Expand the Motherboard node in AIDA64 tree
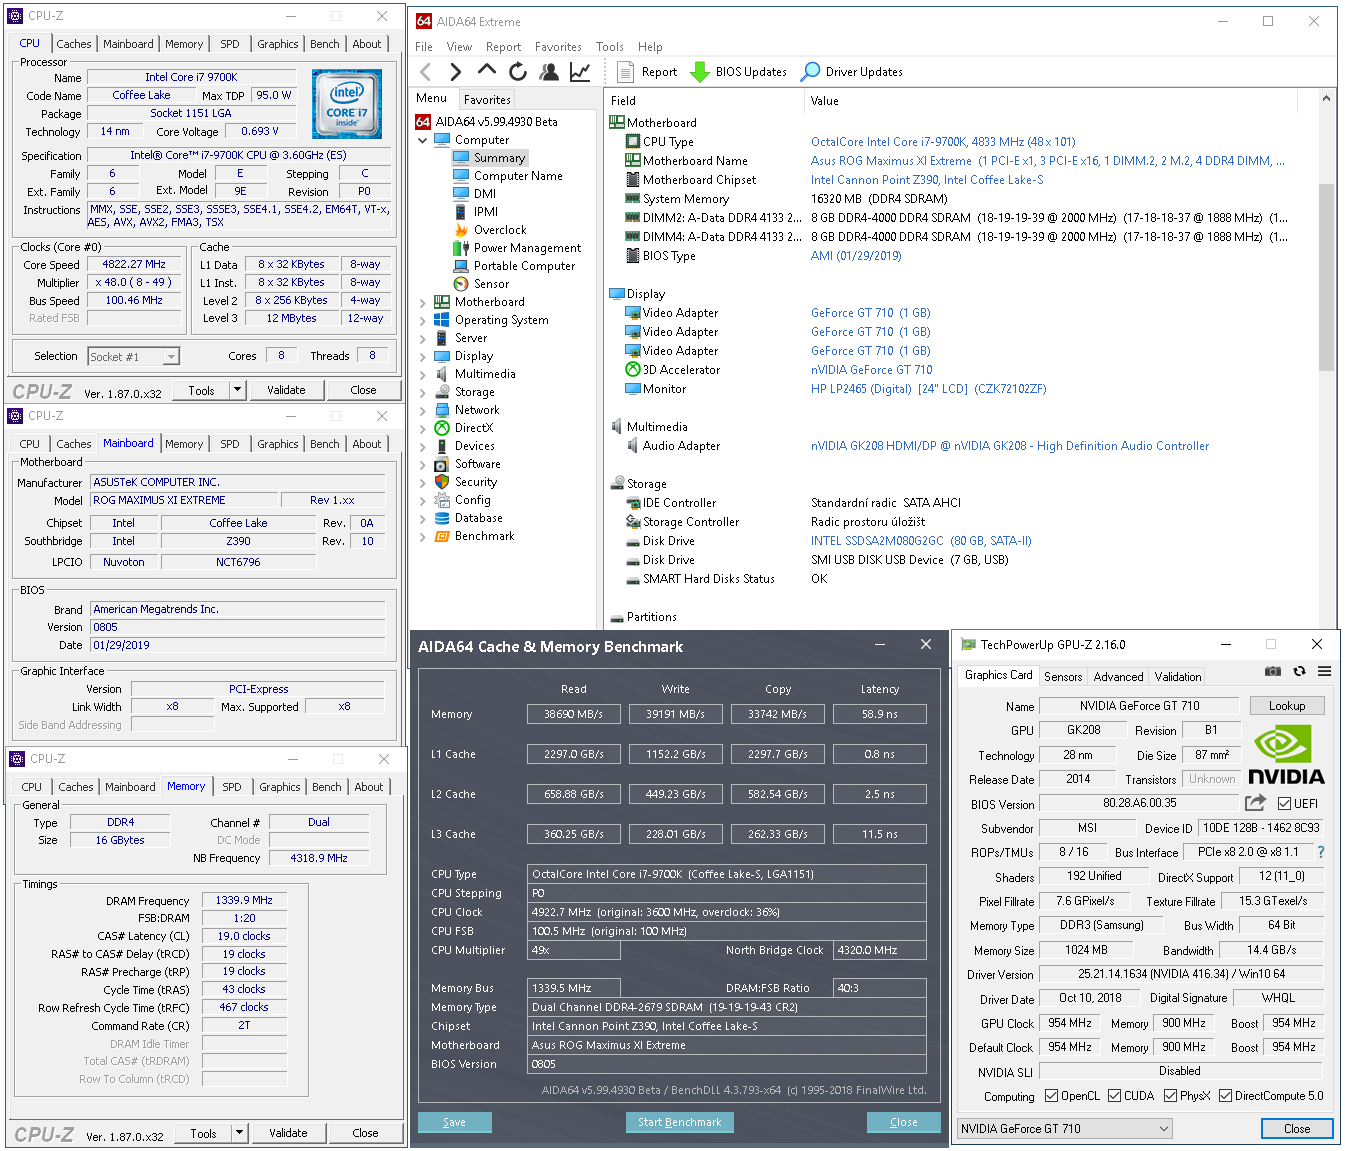 [x=423, y=302]
